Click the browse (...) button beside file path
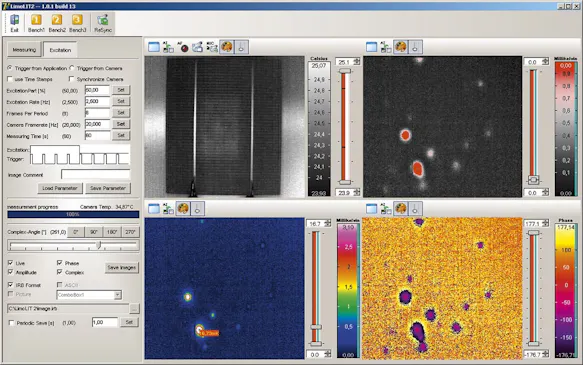The width and height of the screenshot is (583, 365). (x=134, y=308)
